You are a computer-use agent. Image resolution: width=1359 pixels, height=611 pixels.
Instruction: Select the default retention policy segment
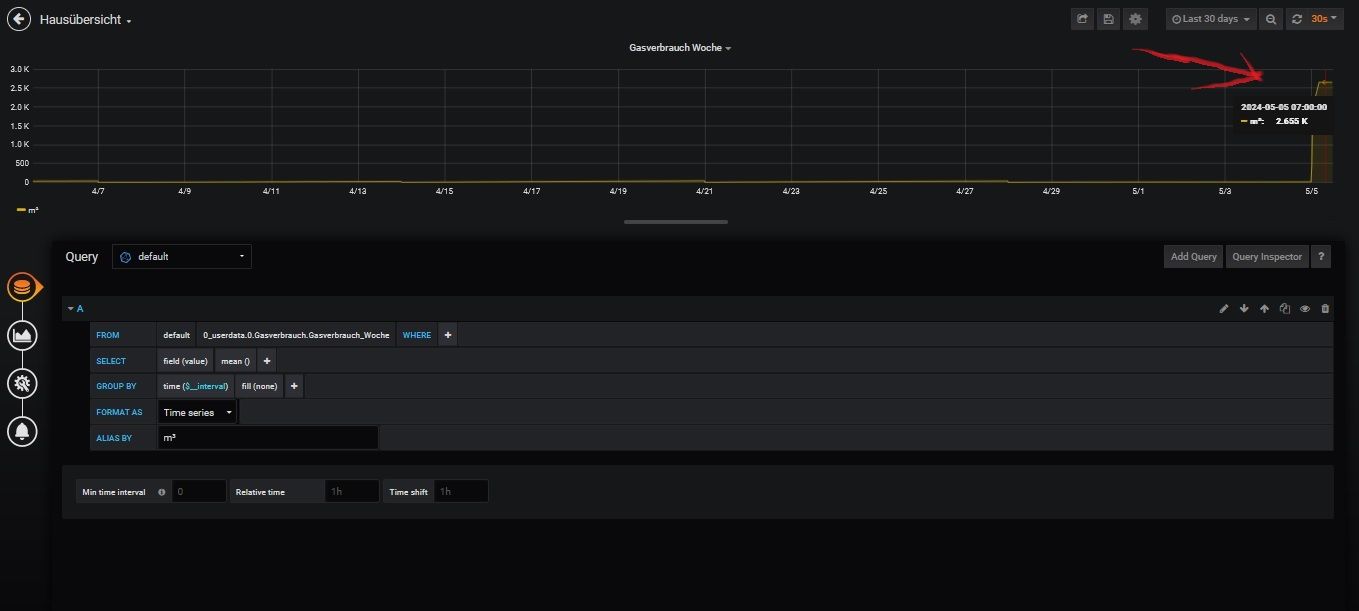coord(177,335)
